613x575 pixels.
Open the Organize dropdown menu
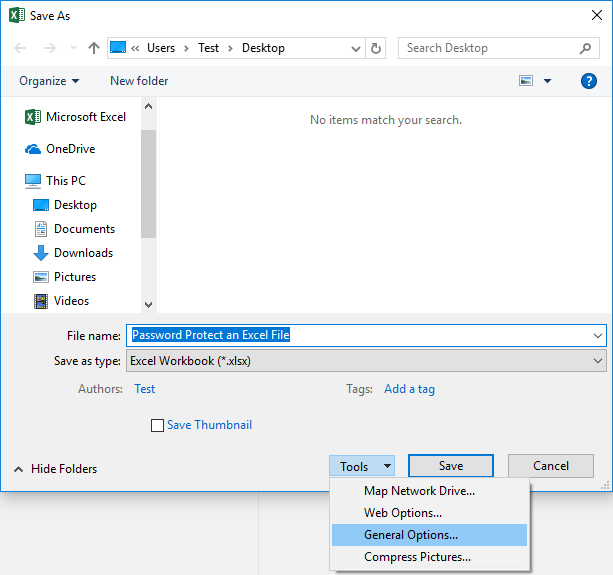(49, 81)
